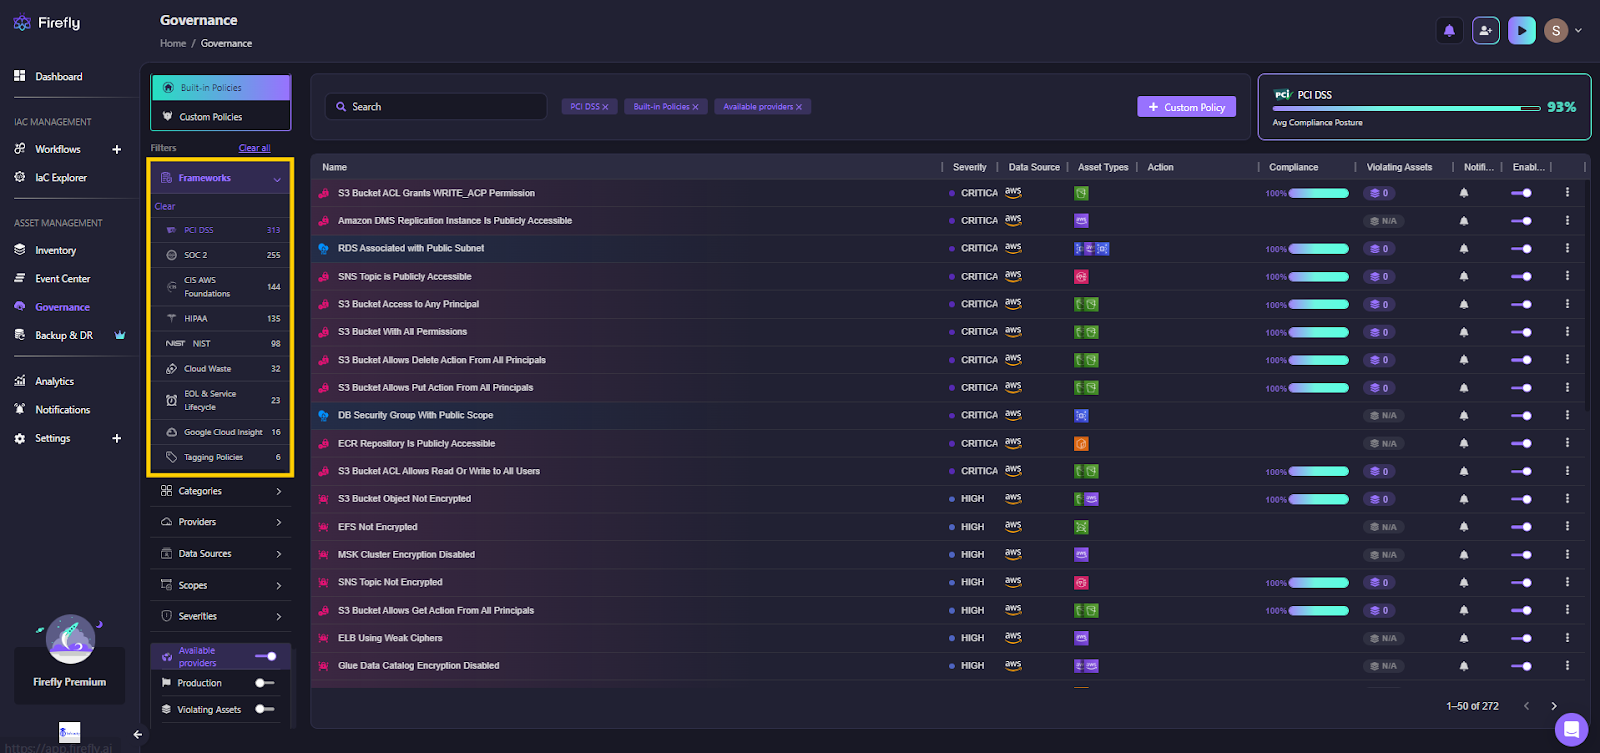Expand the Scopes filter

[x=221, y=585]
